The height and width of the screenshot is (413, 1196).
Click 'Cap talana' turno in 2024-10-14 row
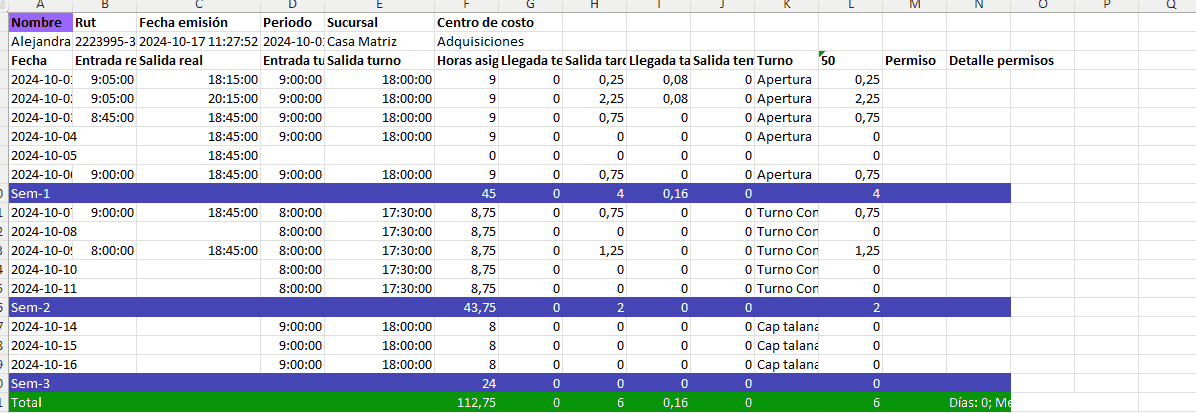point(786,327)
